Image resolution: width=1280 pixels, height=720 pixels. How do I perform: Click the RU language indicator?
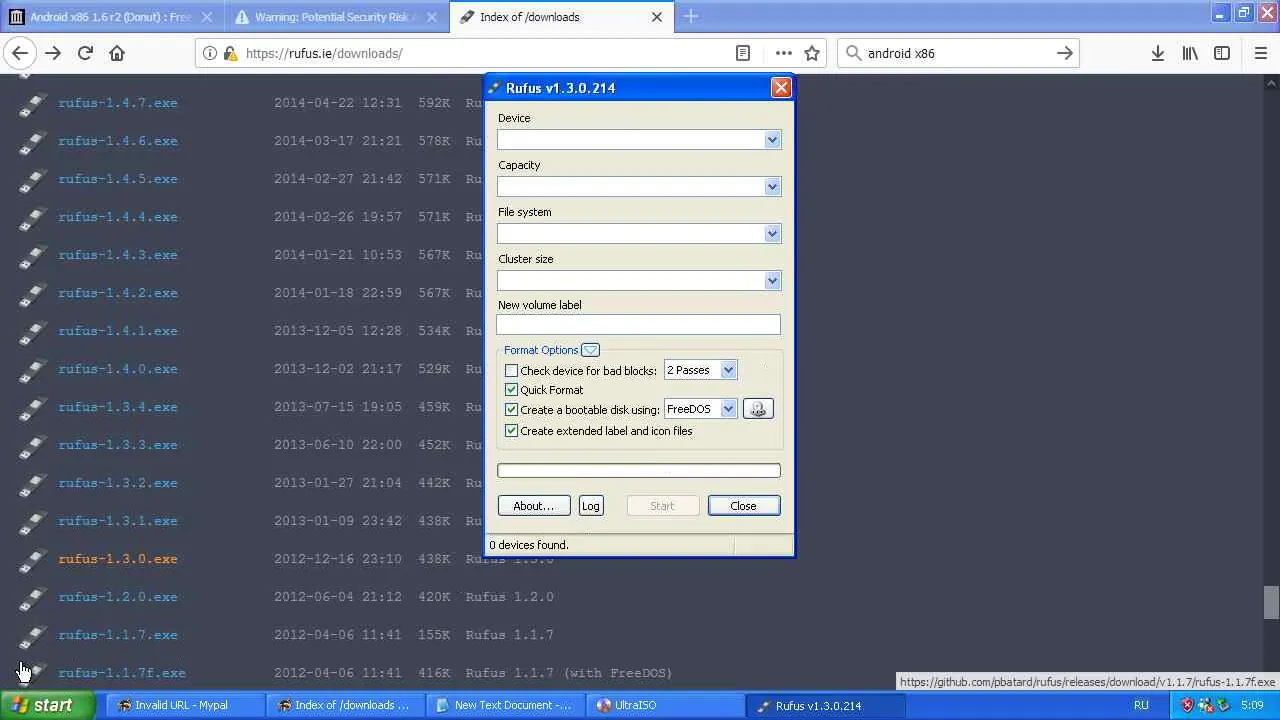click(1141, 705)
